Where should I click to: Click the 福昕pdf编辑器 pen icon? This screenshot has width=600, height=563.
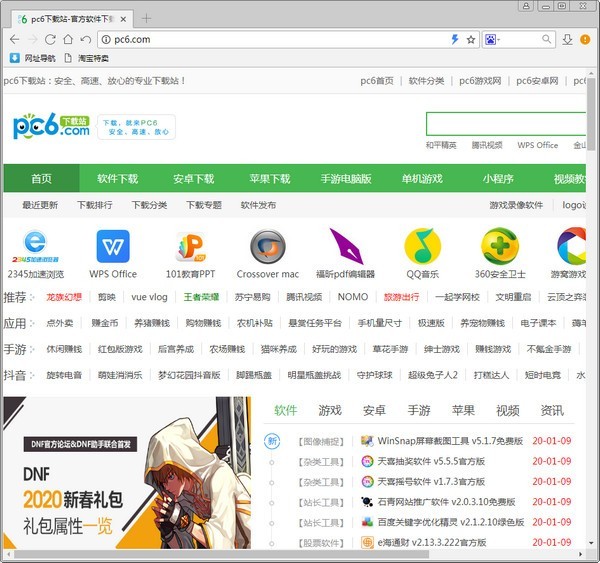click(x=345, y=246)
